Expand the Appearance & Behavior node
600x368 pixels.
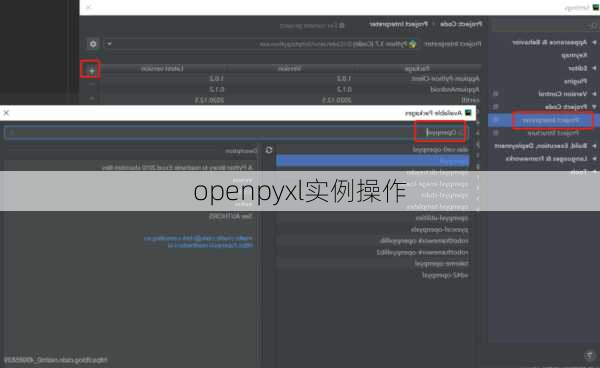pos(594,42)
